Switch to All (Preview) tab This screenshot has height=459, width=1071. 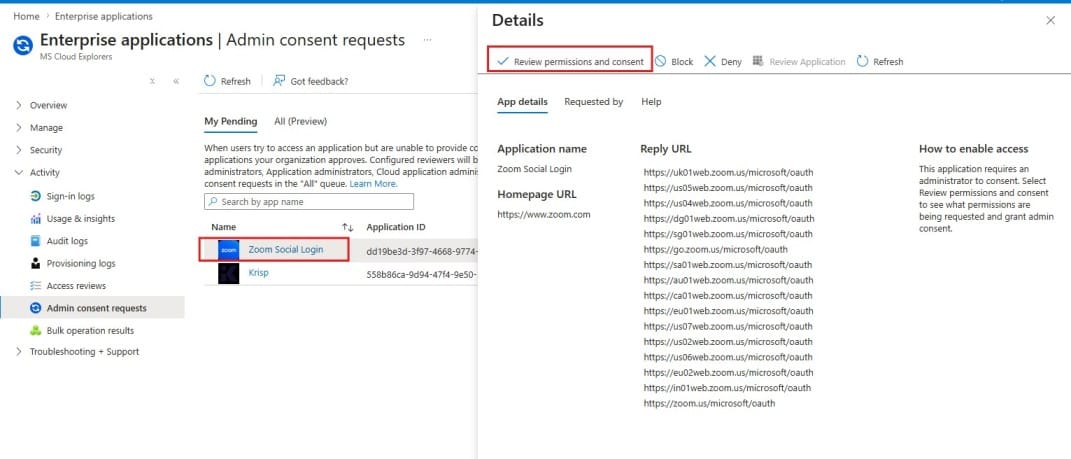301,122
